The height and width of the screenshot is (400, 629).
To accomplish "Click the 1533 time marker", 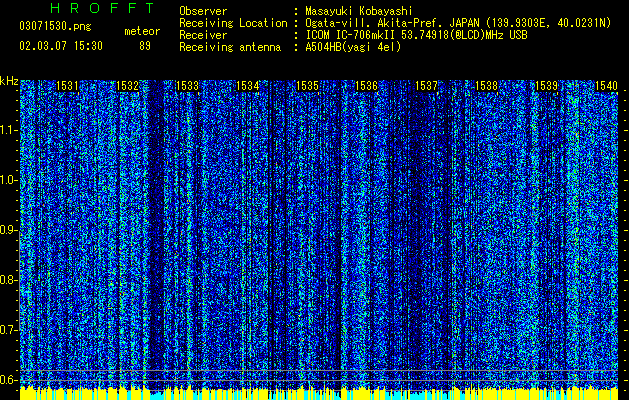I will [x=187, y=86].
